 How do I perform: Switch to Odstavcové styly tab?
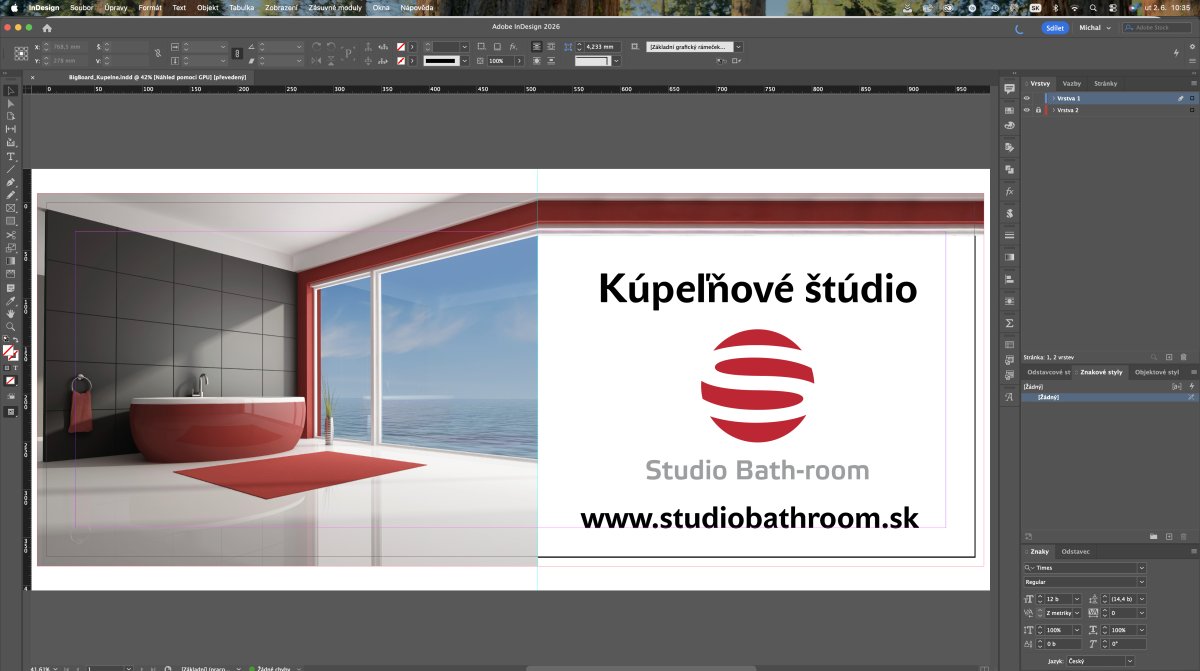[1049, 372]
